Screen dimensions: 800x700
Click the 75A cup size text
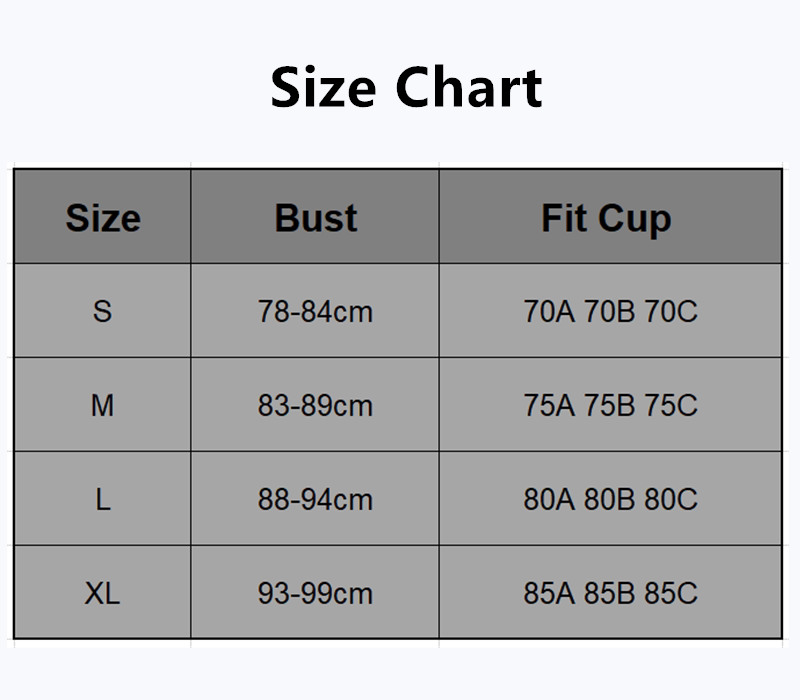pos(549,405)
